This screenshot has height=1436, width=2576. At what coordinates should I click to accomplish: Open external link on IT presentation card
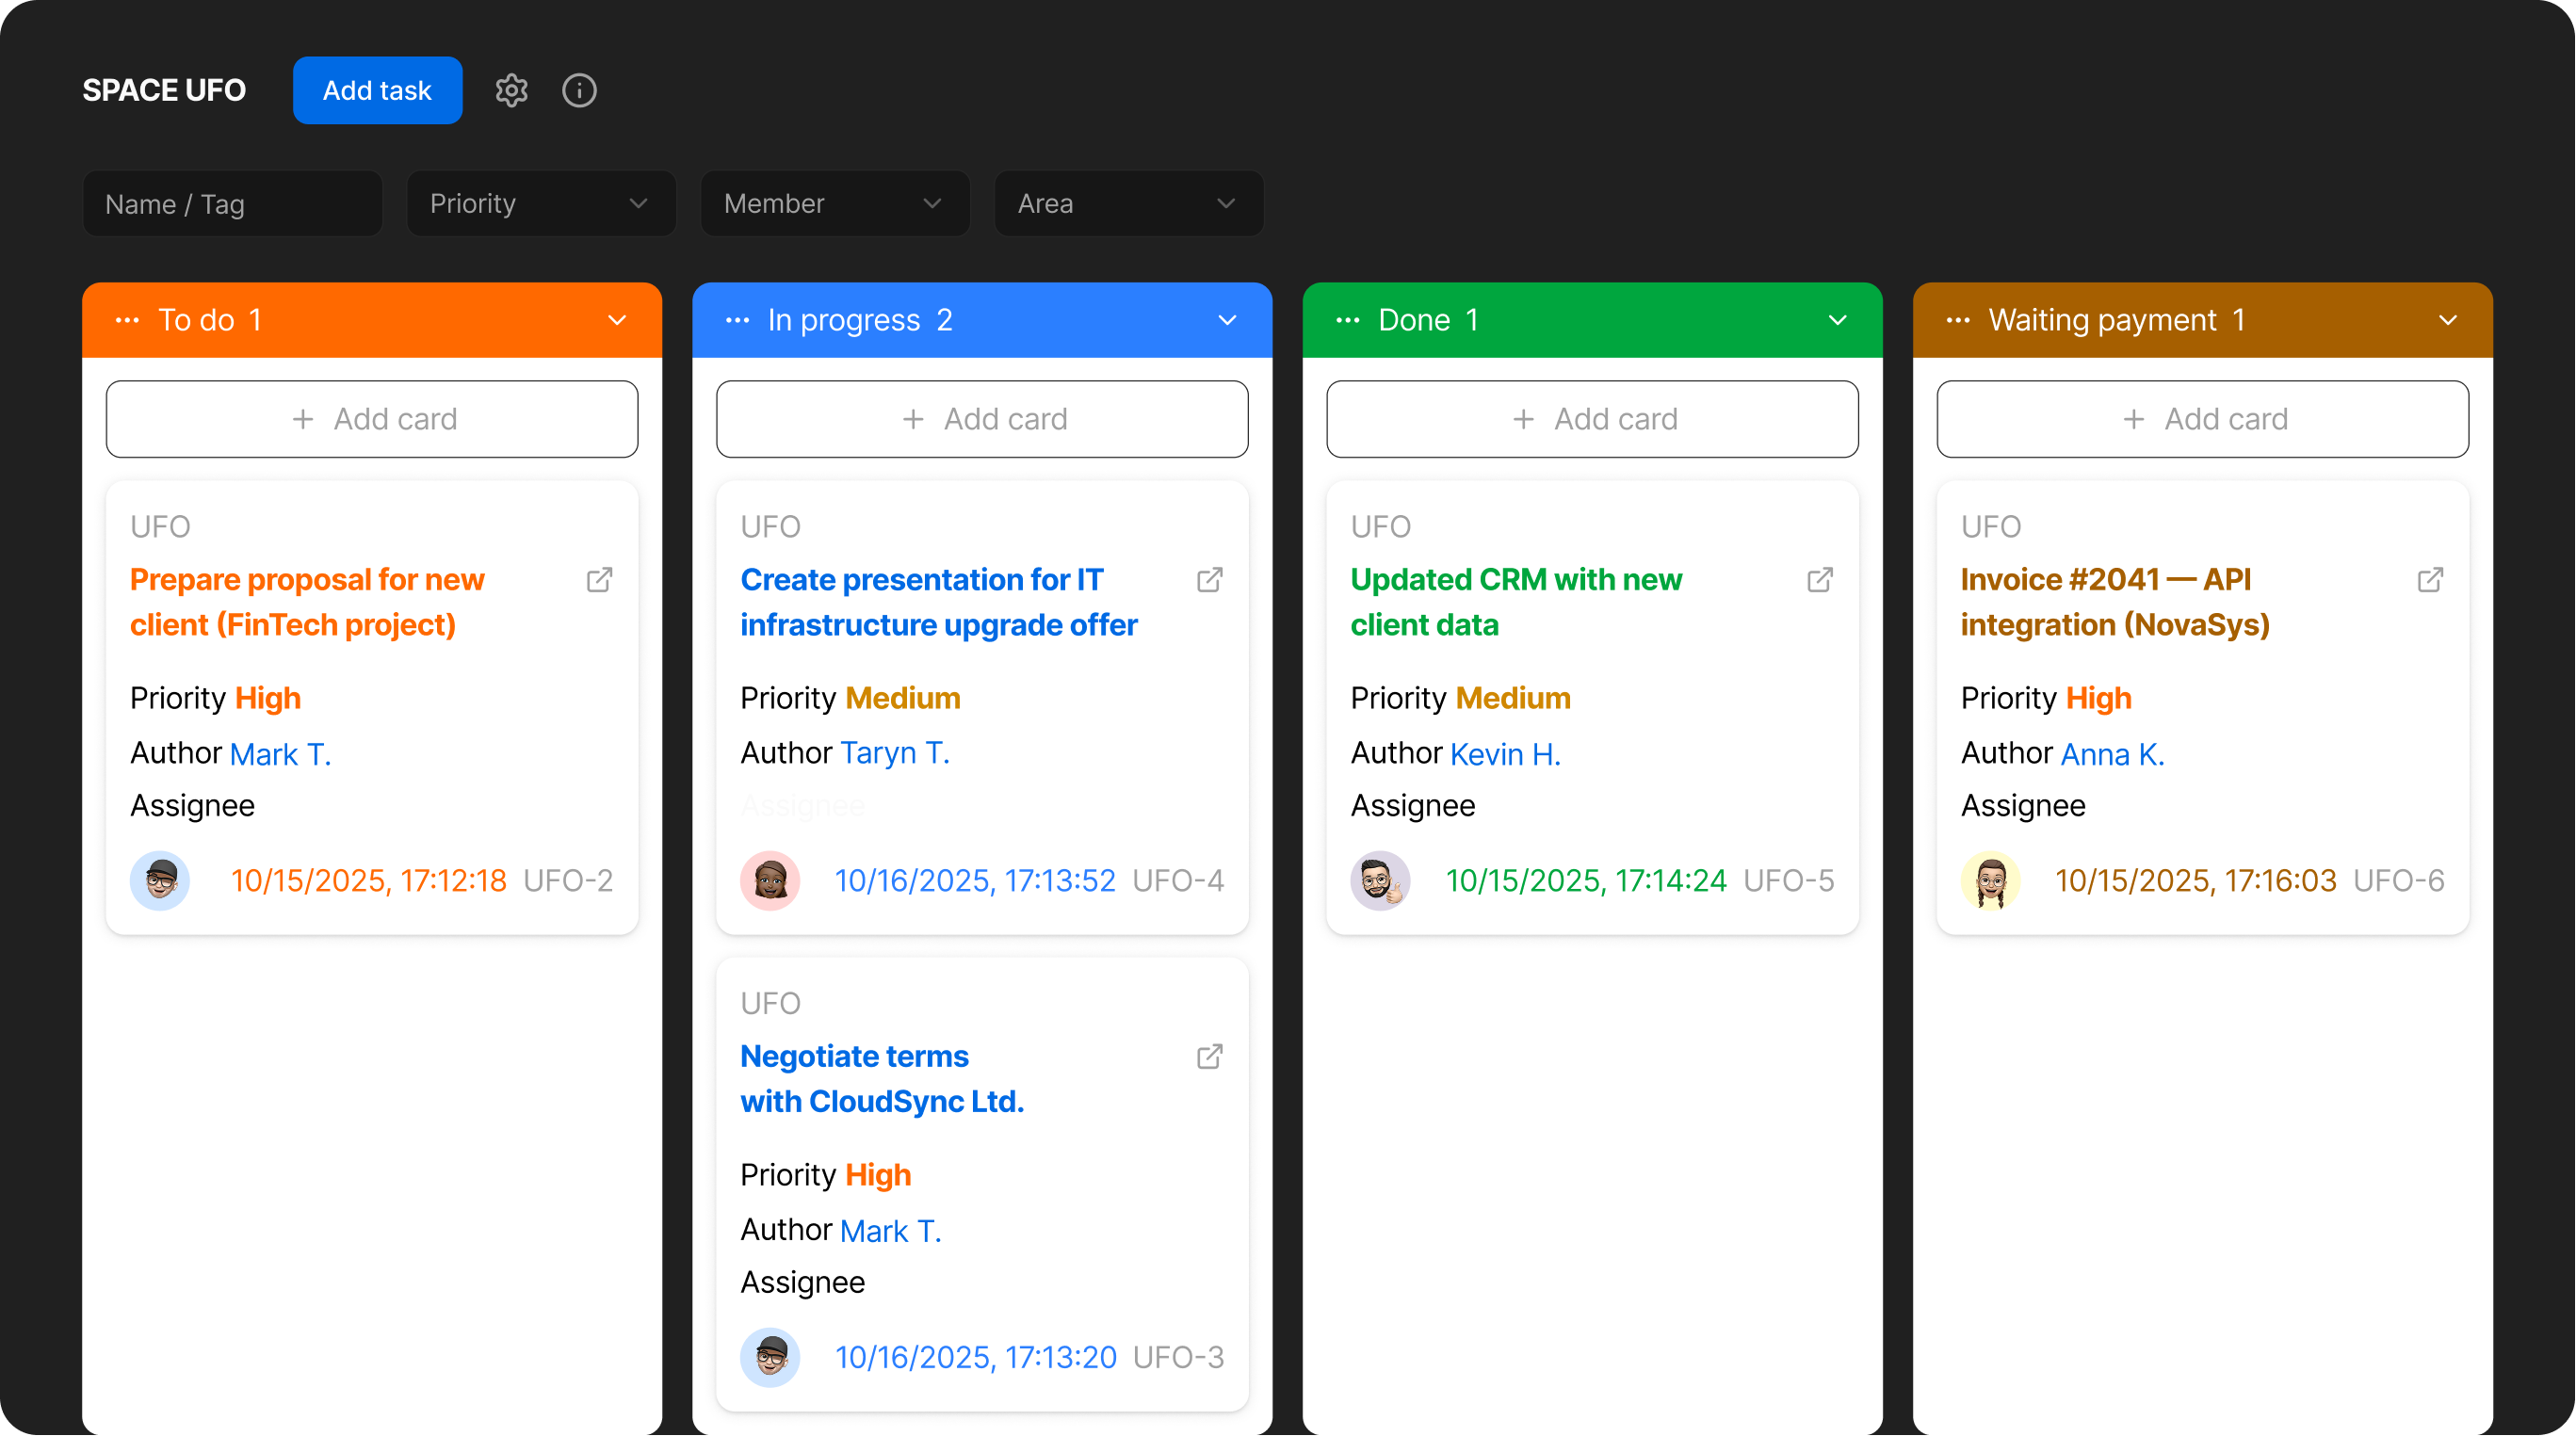coord(1210,580)
